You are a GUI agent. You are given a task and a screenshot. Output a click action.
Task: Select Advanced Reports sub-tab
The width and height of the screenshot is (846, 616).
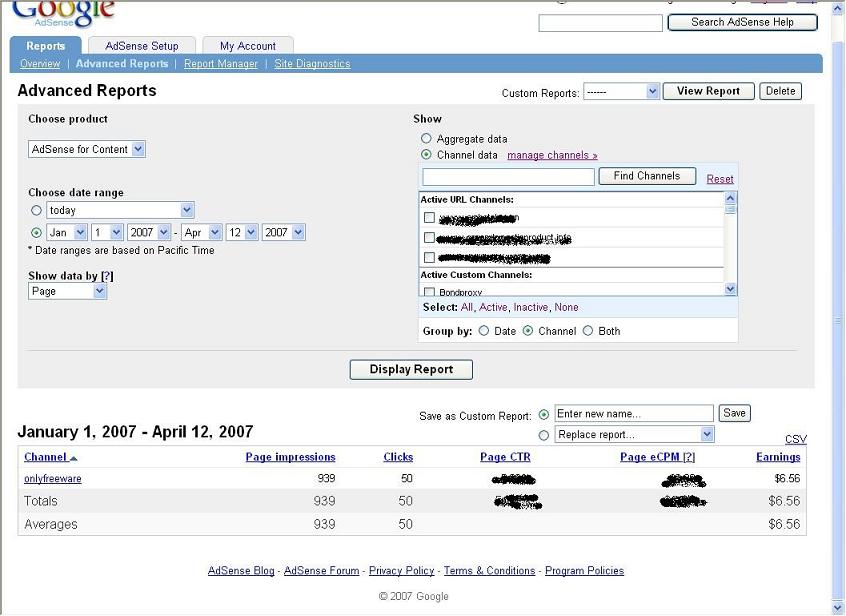click(x=122, y=64)
